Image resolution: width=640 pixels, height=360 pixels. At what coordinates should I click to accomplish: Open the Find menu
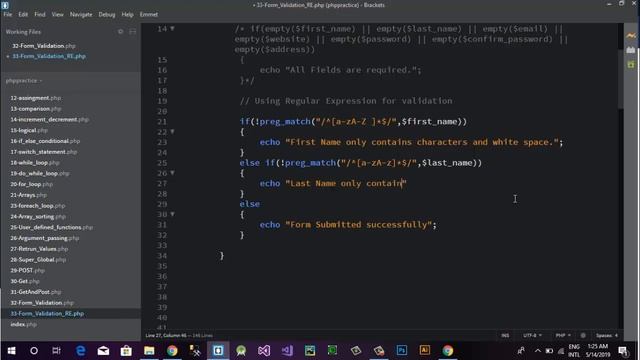[40, 14]
